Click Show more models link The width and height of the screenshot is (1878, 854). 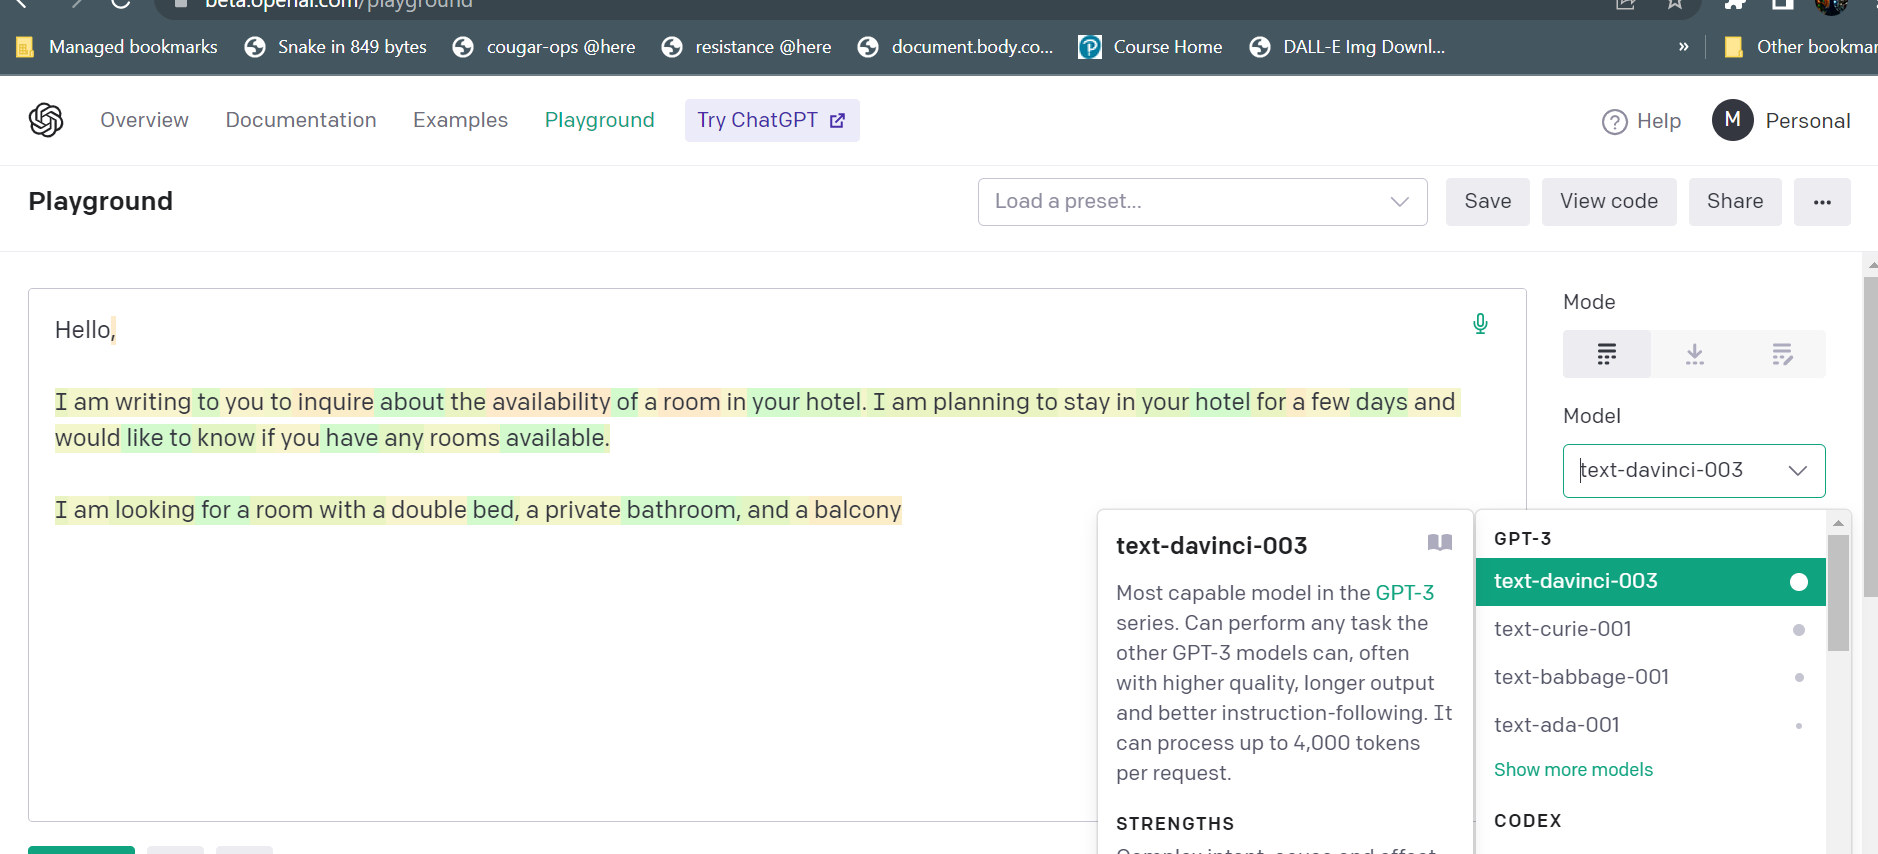1573,770
